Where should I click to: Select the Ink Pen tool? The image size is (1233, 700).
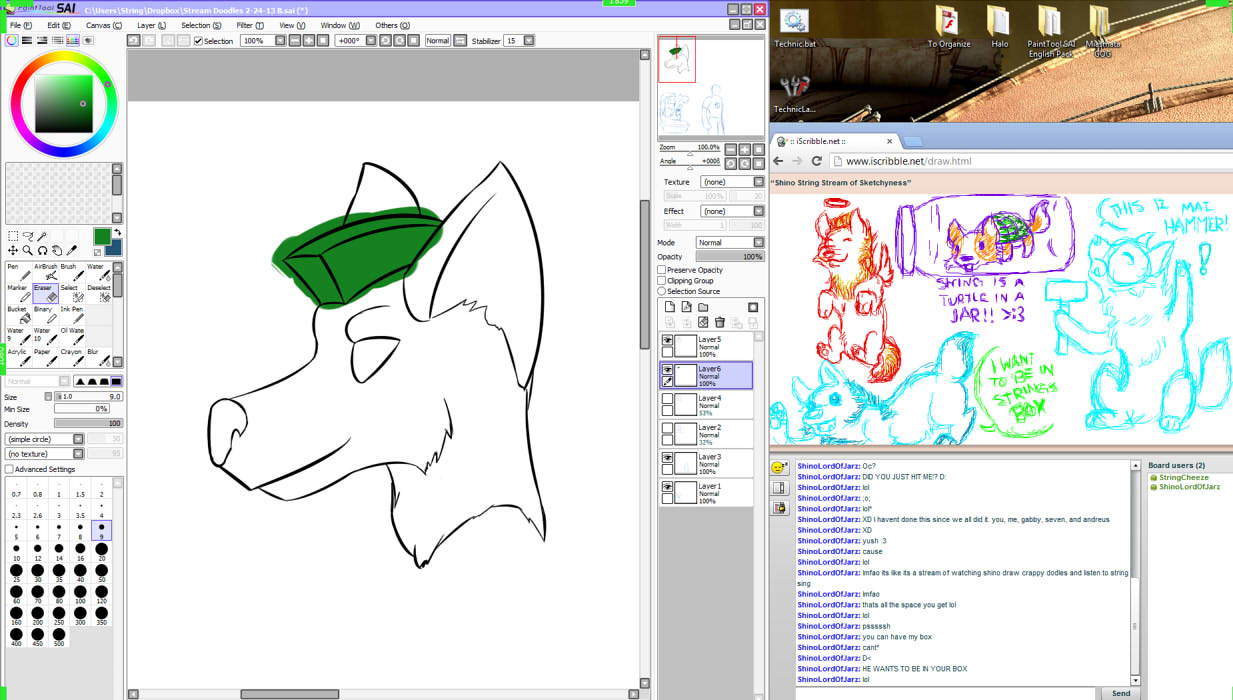[x=72, y=315]
